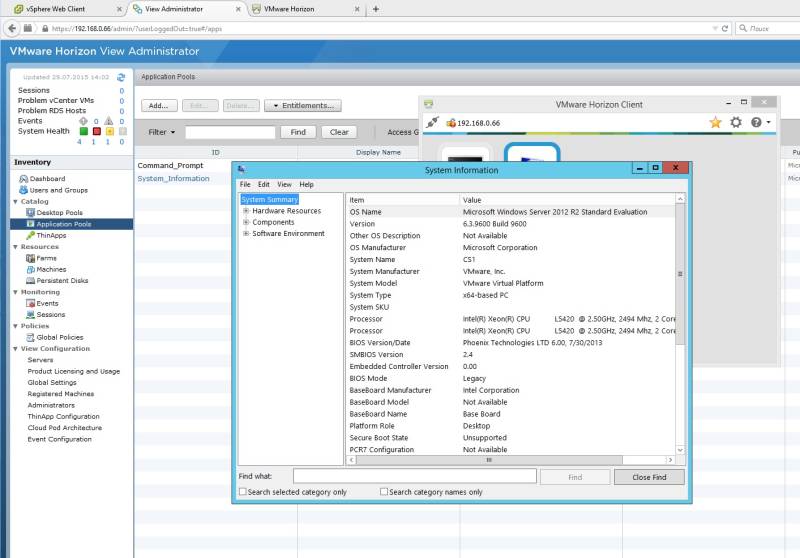Switch to VMware Horizon browser tab
Image resolution: width=800 pixels, height=558 pixels.
click(306, 9)
